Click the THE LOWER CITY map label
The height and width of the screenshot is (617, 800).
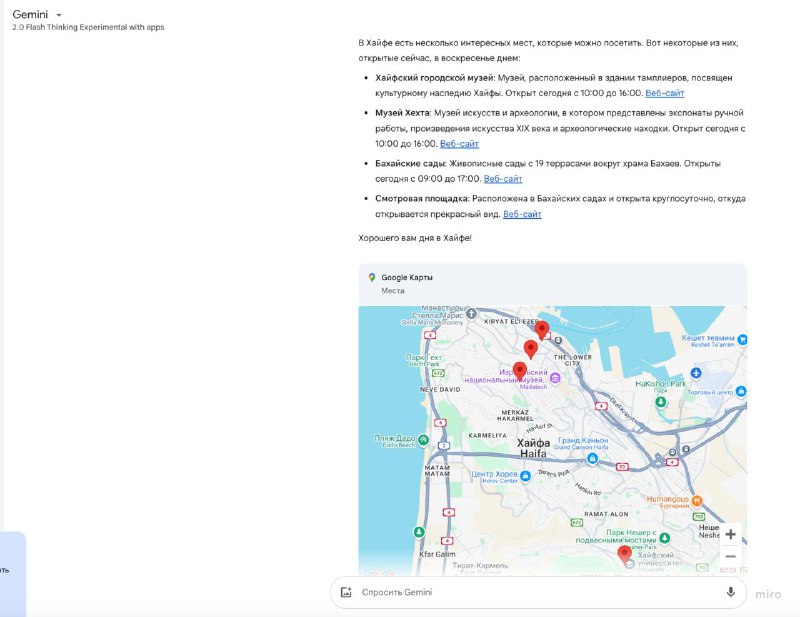click(572, 360)
